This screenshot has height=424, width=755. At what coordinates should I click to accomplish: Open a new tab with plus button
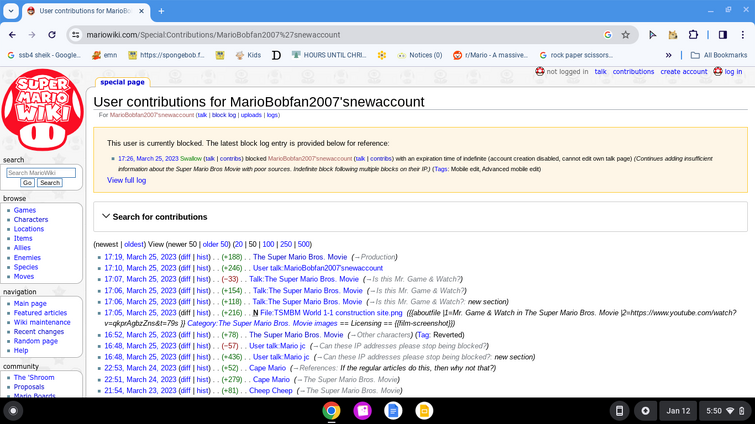(161, 11)
